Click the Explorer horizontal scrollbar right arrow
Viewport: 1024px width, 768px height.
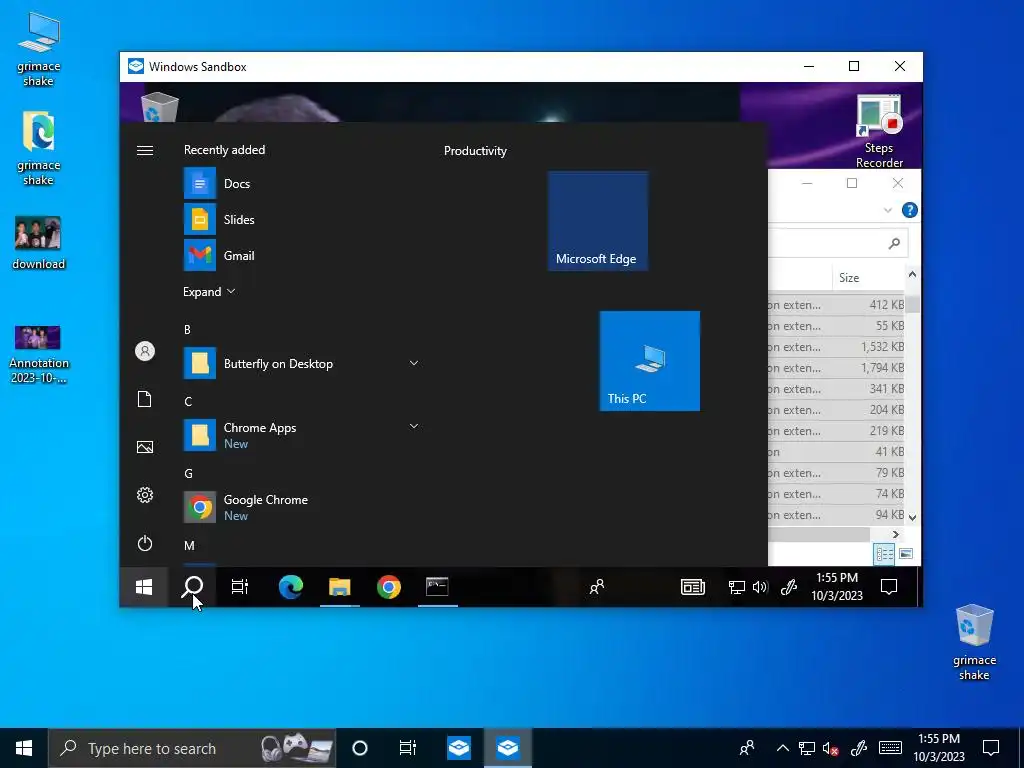coord(896,534)
